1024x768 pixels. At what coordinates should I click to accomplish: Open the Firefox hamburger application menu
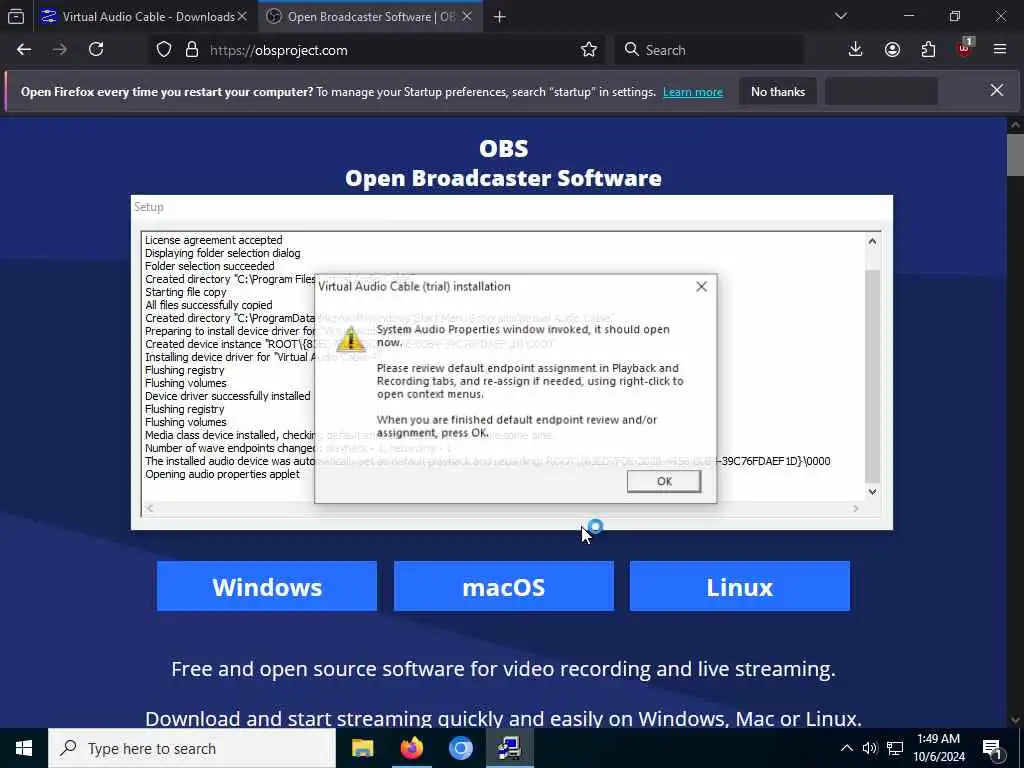tap(999, 50)
